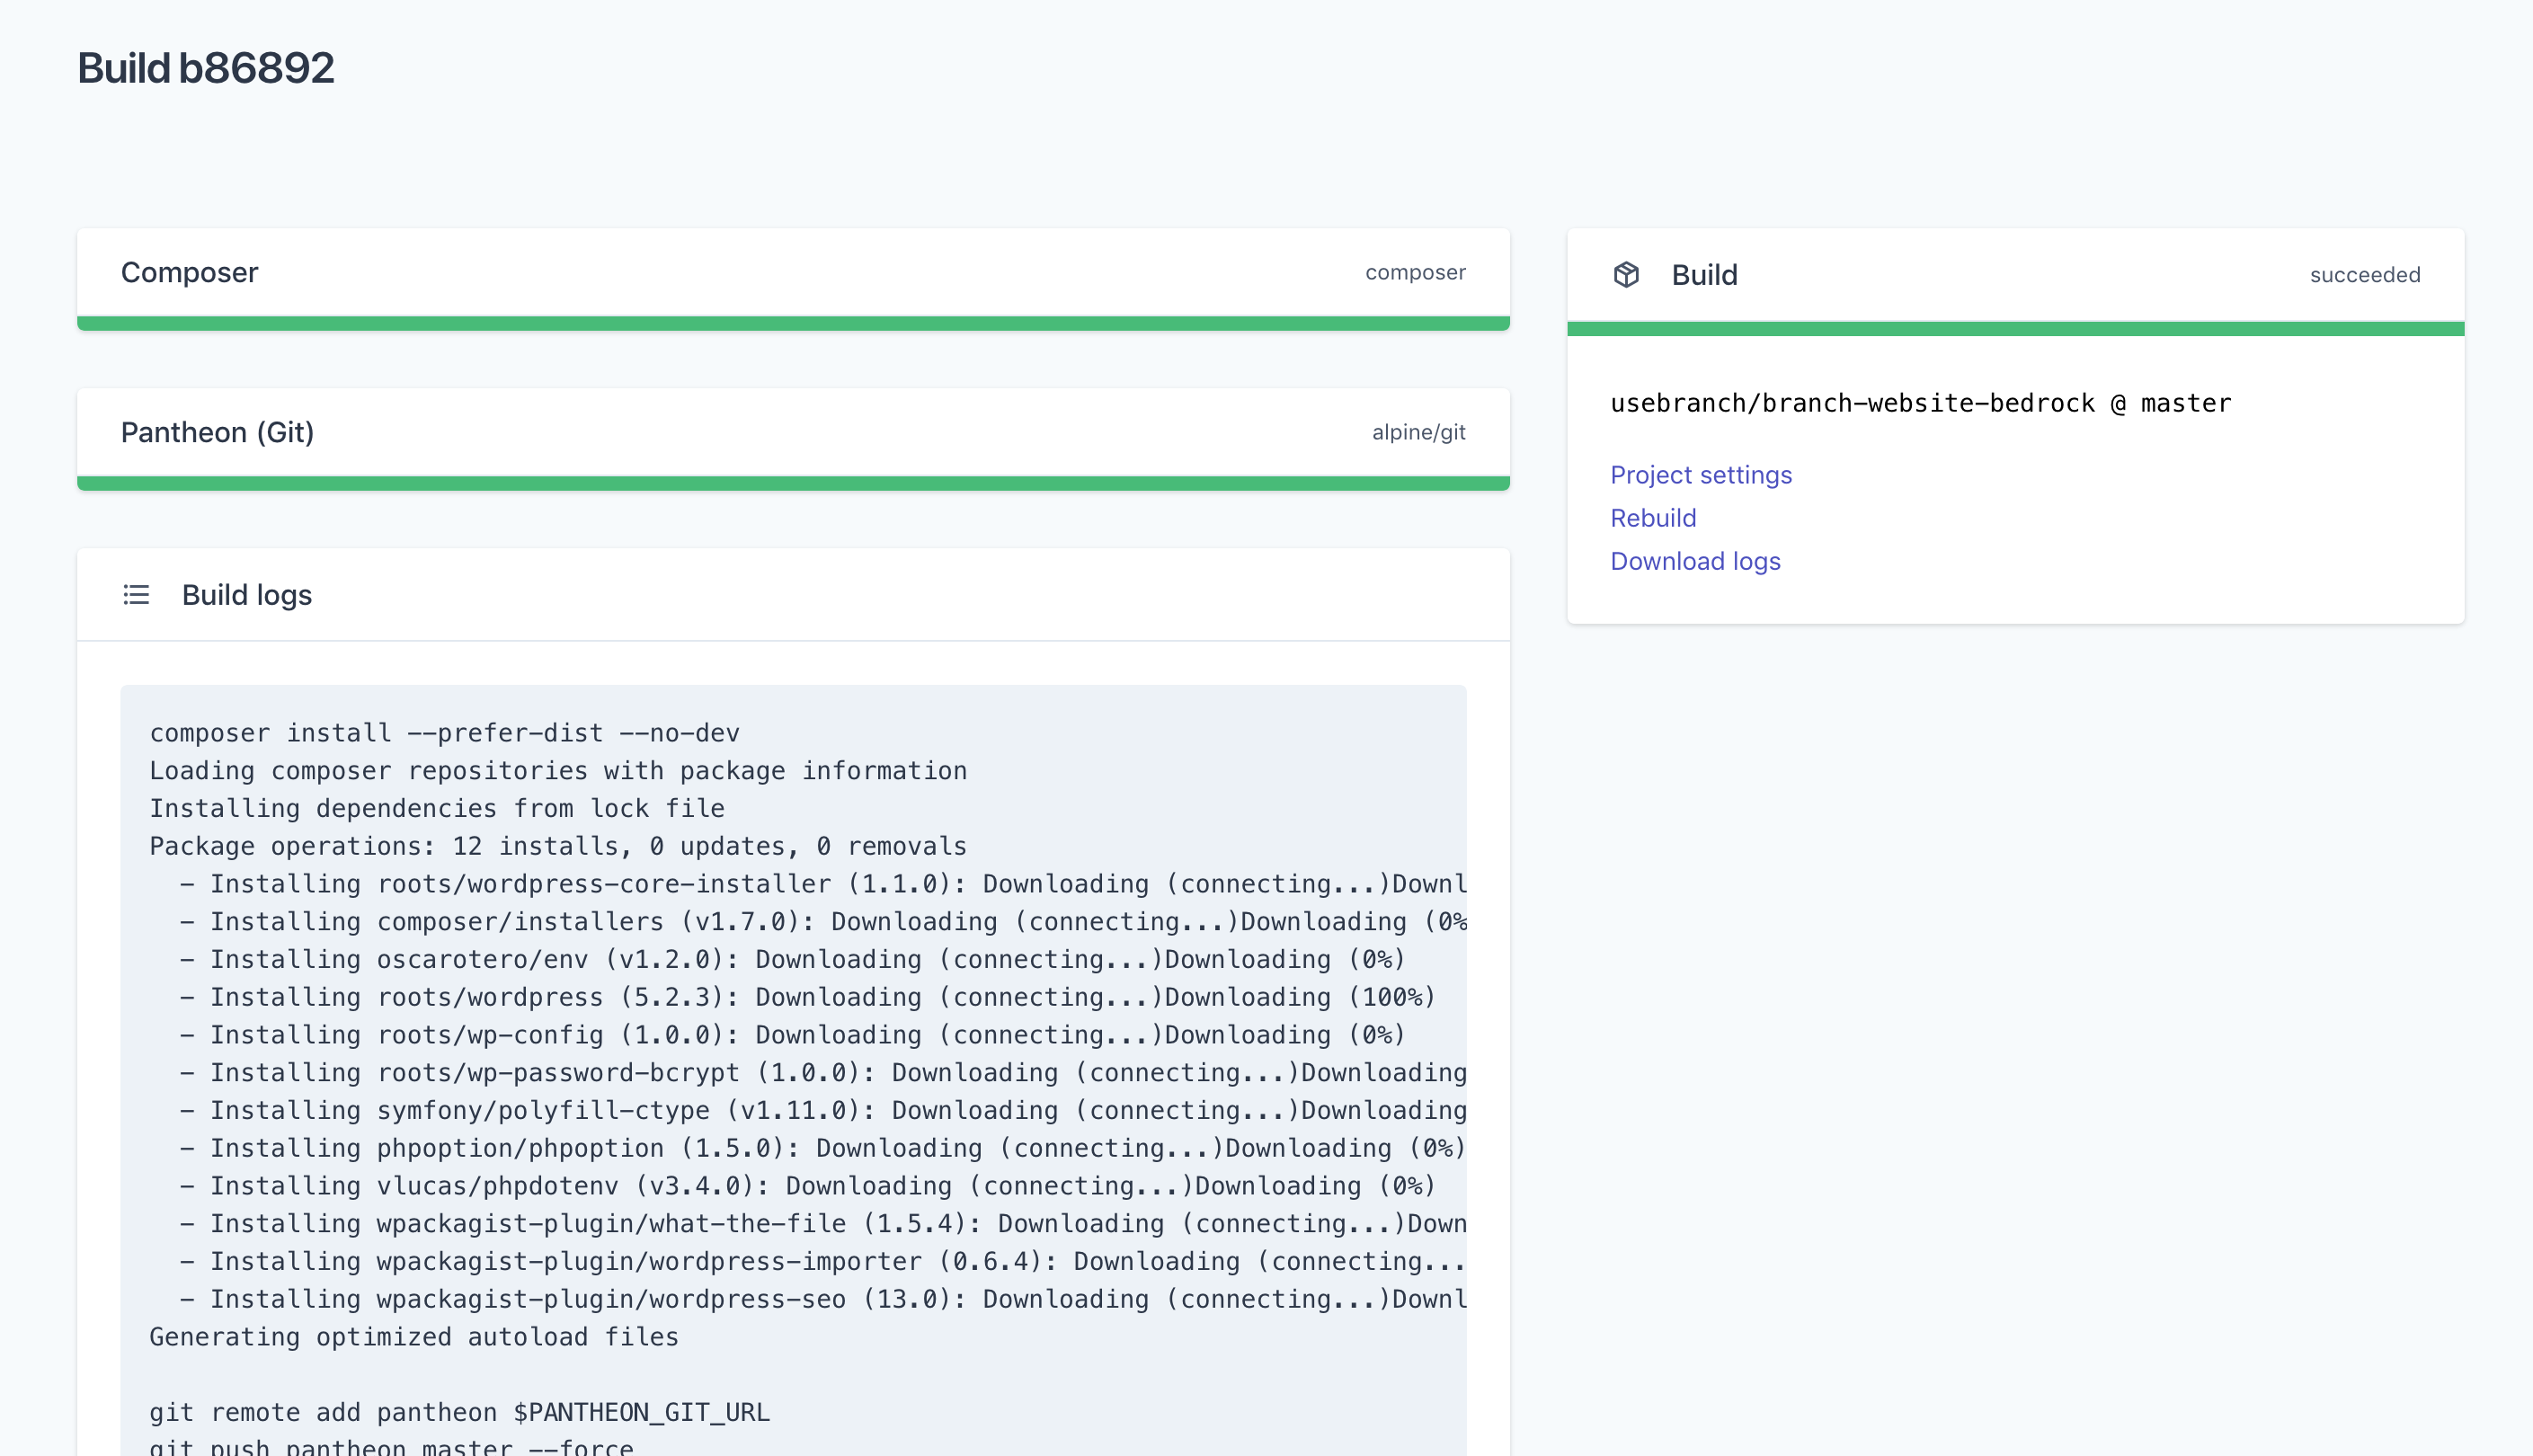Open Project settings link
2533x1456 pixels.
(x=1700, y=475)
